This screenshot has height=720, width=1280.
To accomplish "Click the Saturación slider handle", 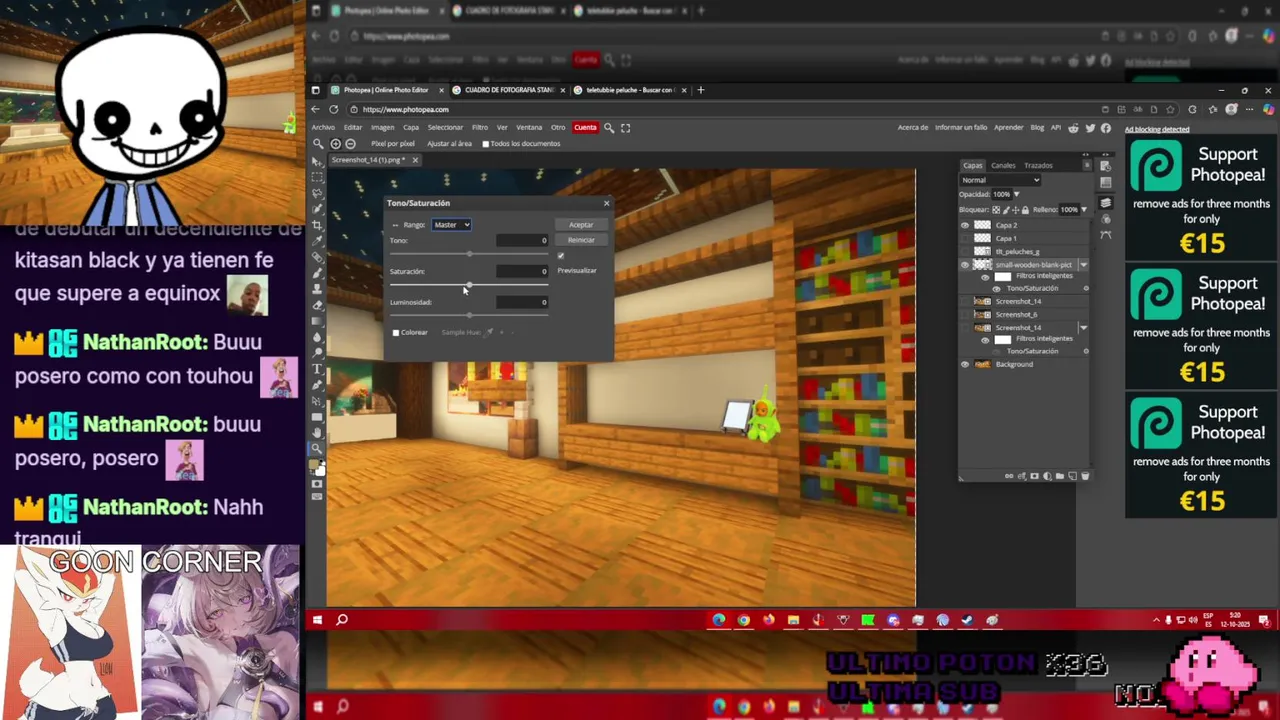I will [469, 285].
